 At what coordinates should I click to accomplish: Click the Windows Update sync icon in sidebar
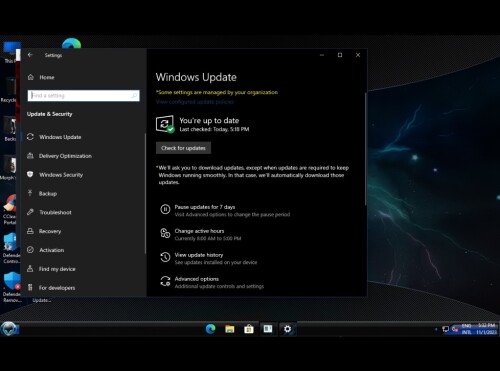coord(30,137)
